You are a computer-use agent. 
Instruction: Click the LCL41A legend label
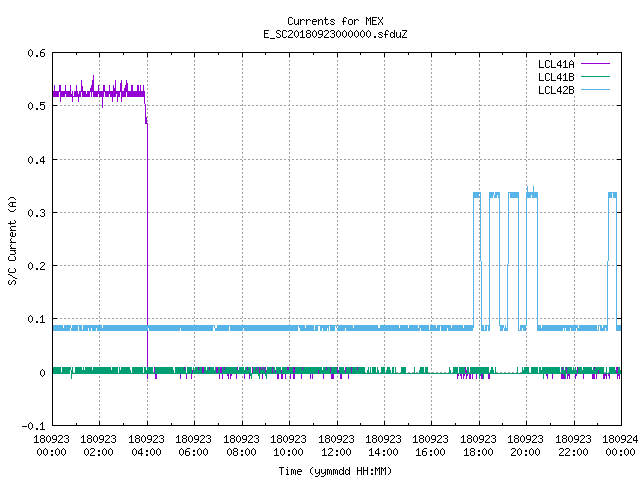point(556,64)
